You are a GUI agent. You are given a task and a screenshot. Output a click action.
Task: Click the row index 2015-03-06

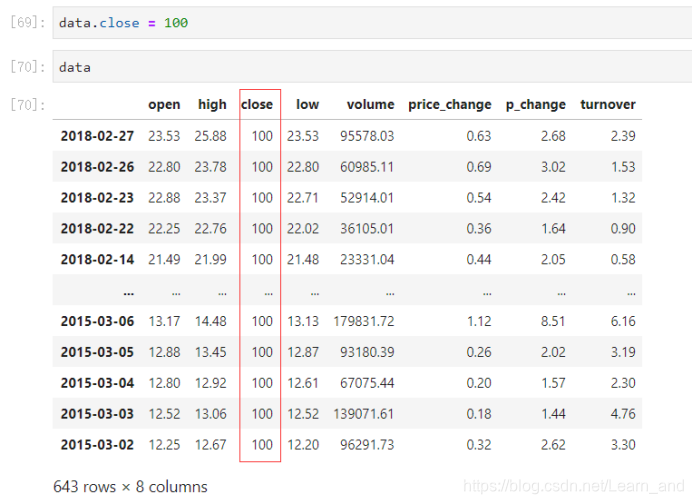(x=97, y=321)
